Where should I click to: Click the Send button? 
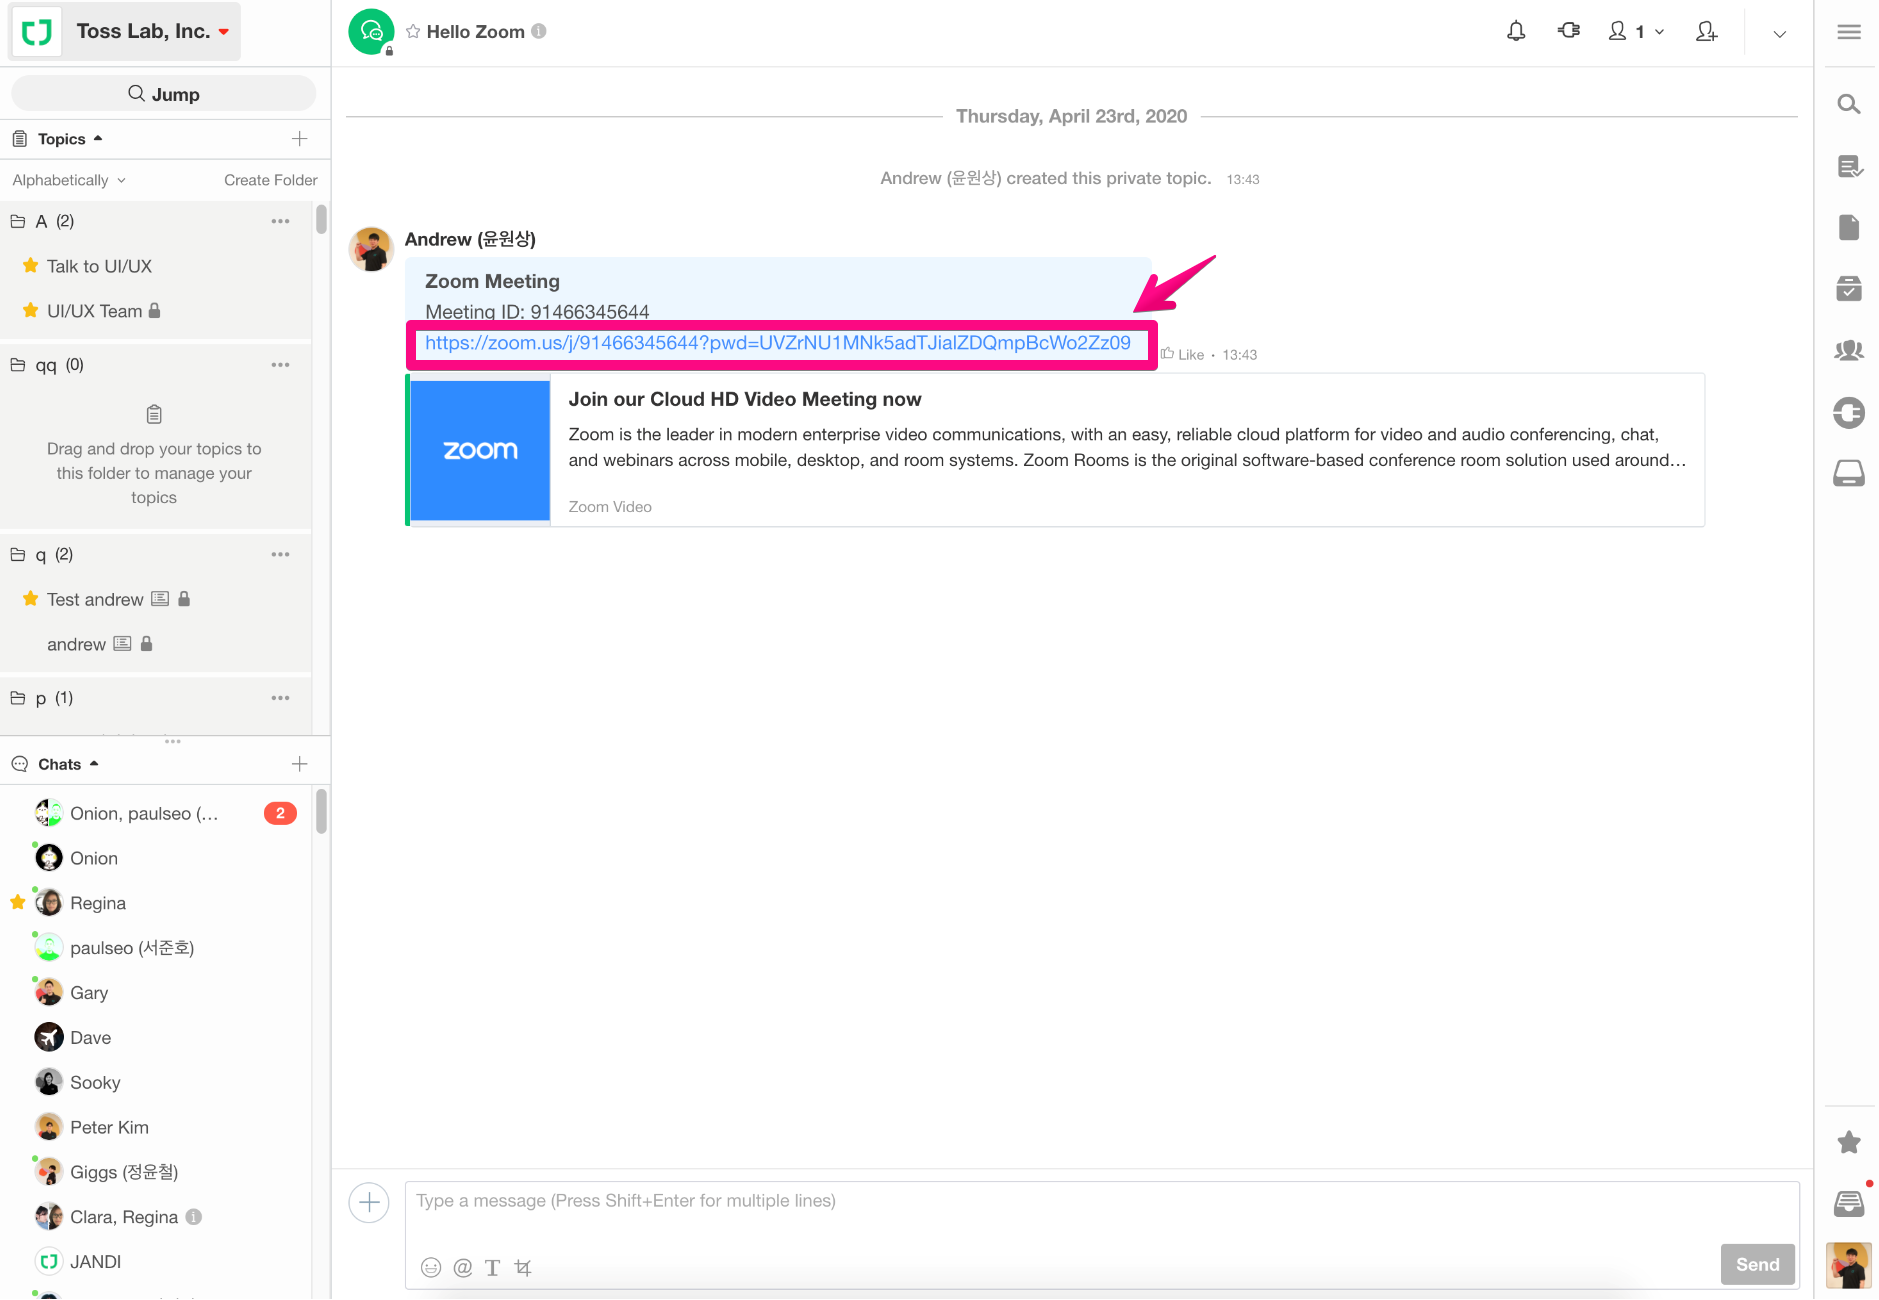1757,1264
